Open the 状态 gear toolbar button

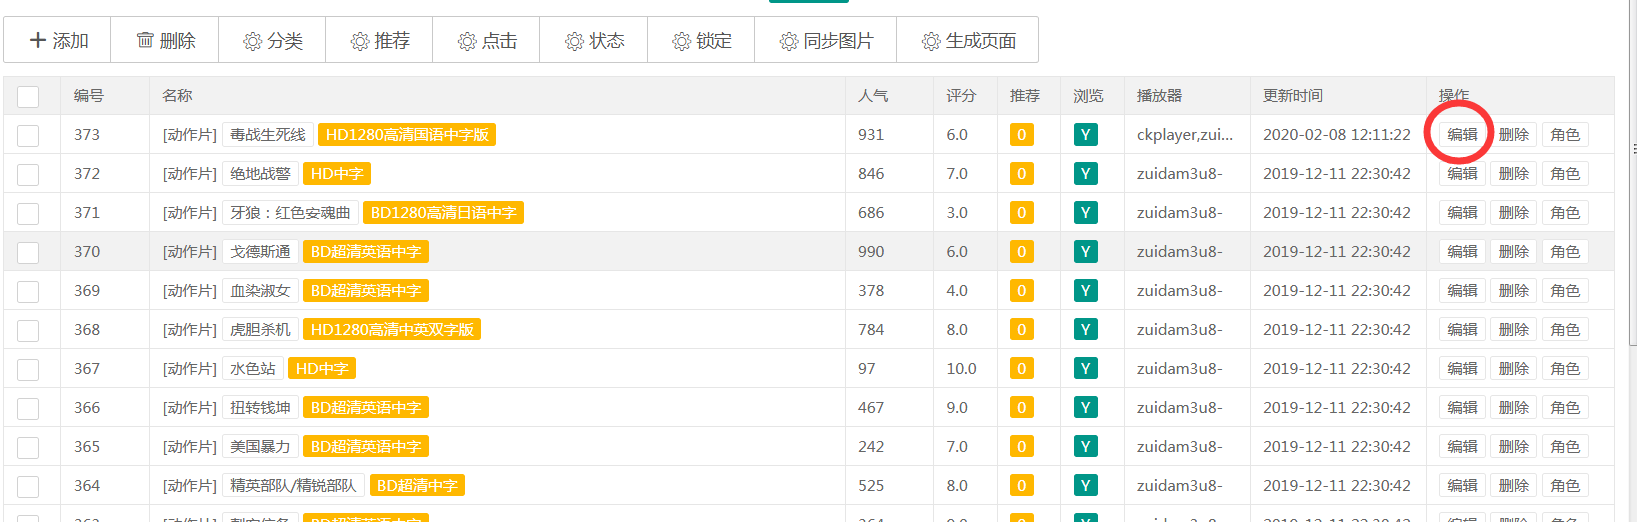pos(594,40)
